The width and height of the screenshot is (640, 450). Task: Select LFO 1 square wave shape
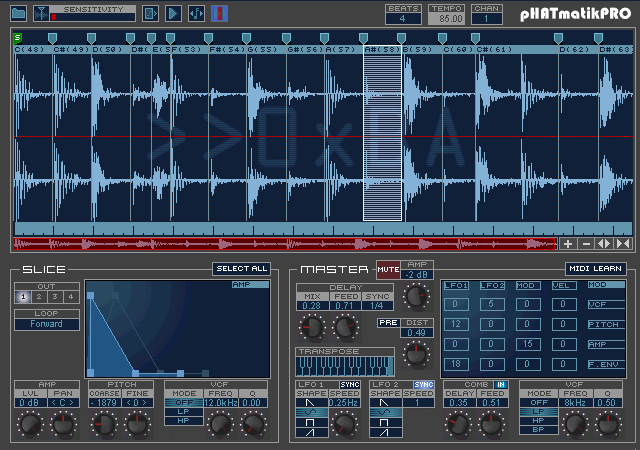pos(311,422)
